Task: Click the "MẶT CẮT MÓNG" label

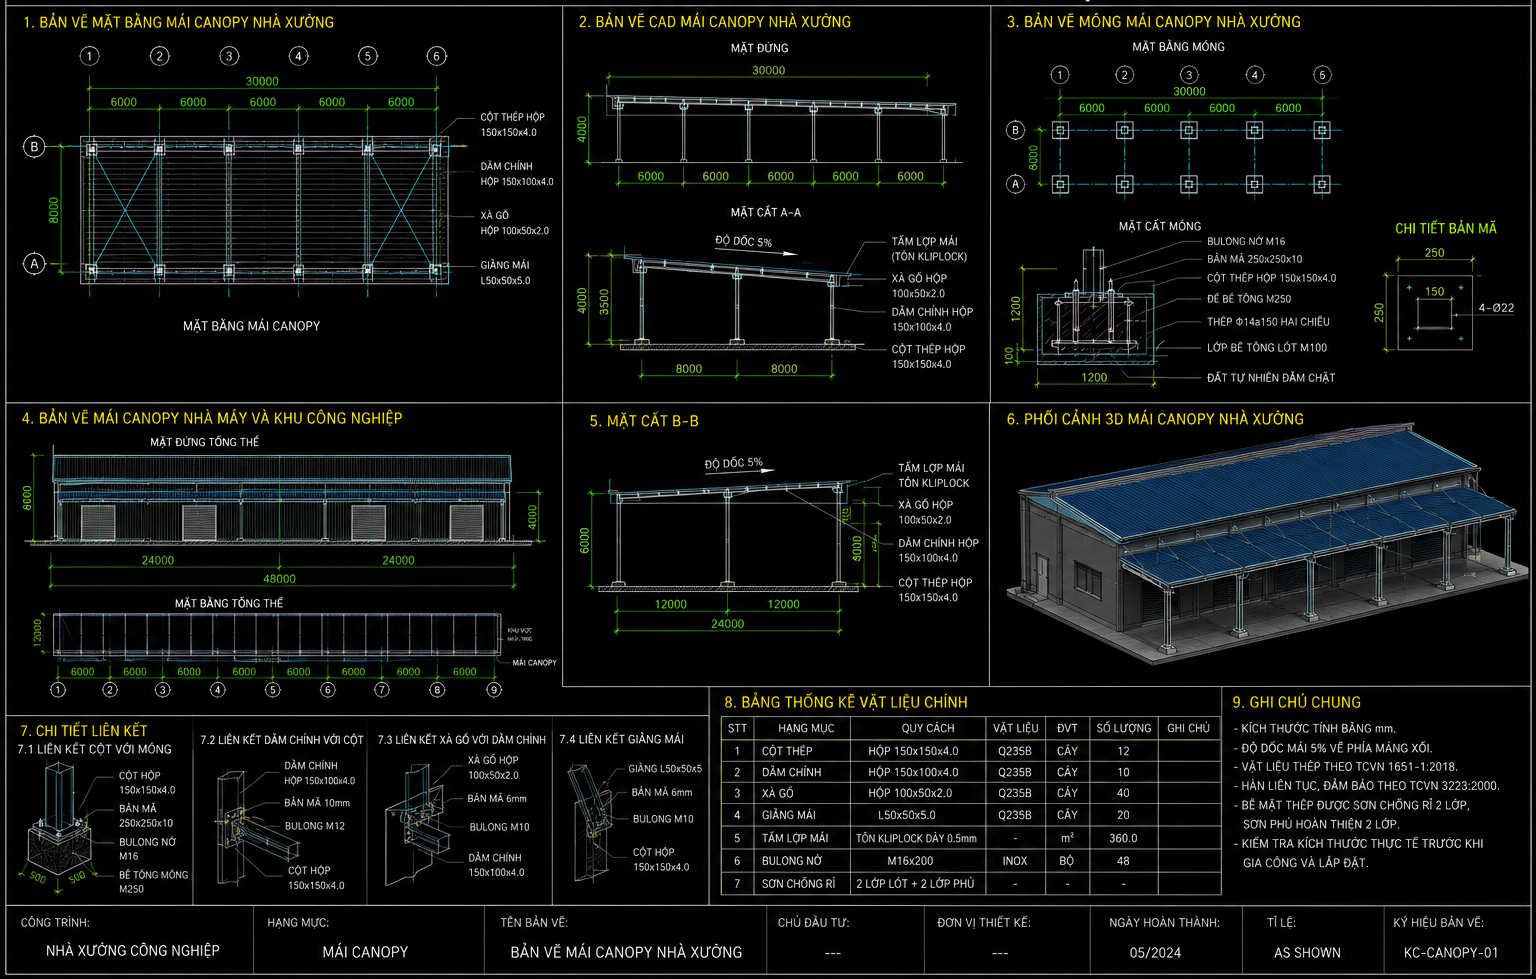Action: [x=1160, y=226]
